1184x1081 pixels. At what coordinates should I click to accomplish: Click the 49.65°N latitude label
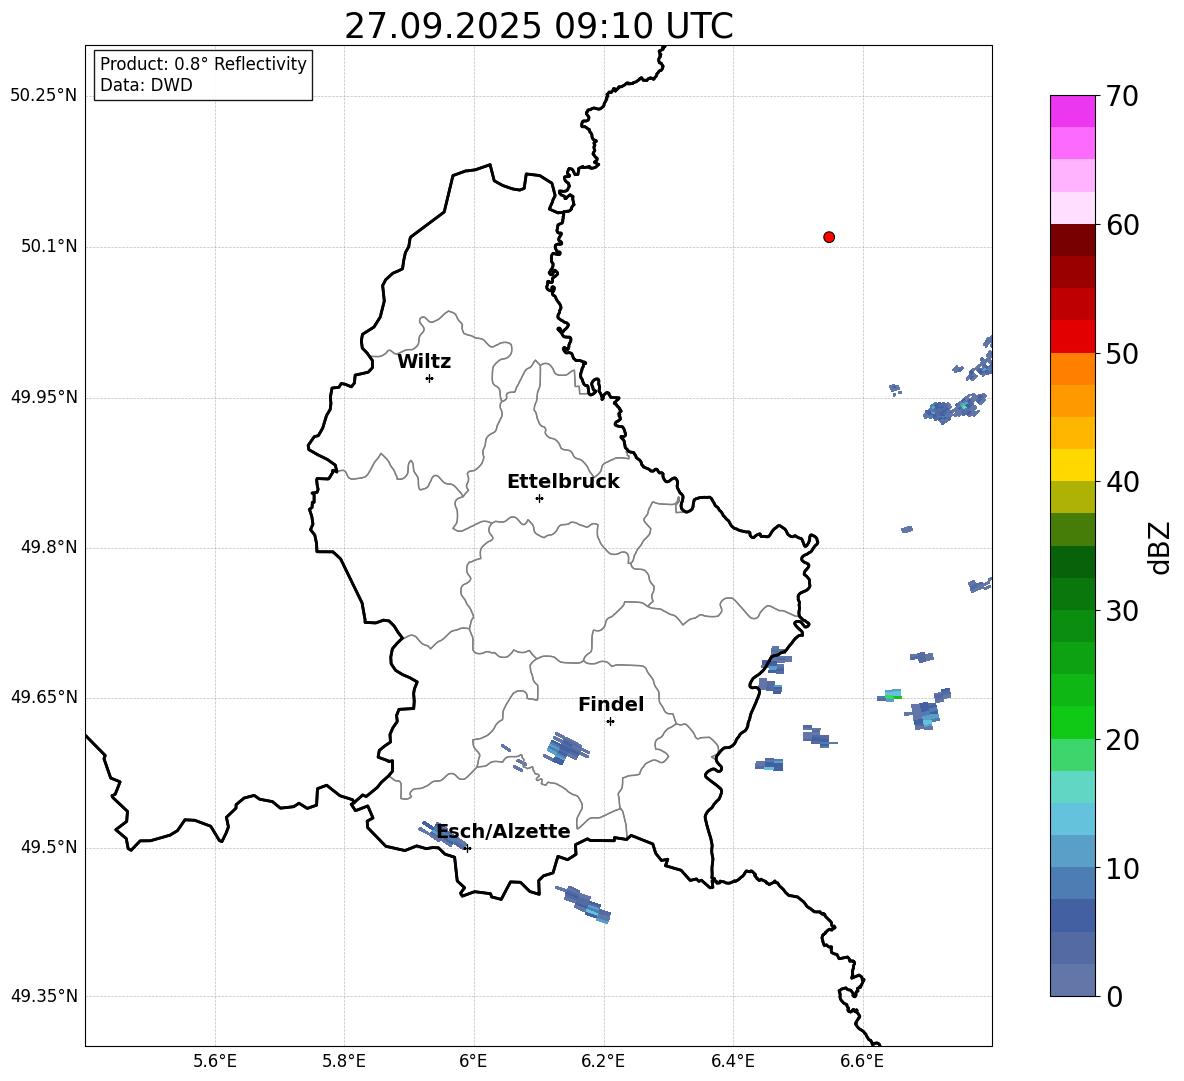43,697
